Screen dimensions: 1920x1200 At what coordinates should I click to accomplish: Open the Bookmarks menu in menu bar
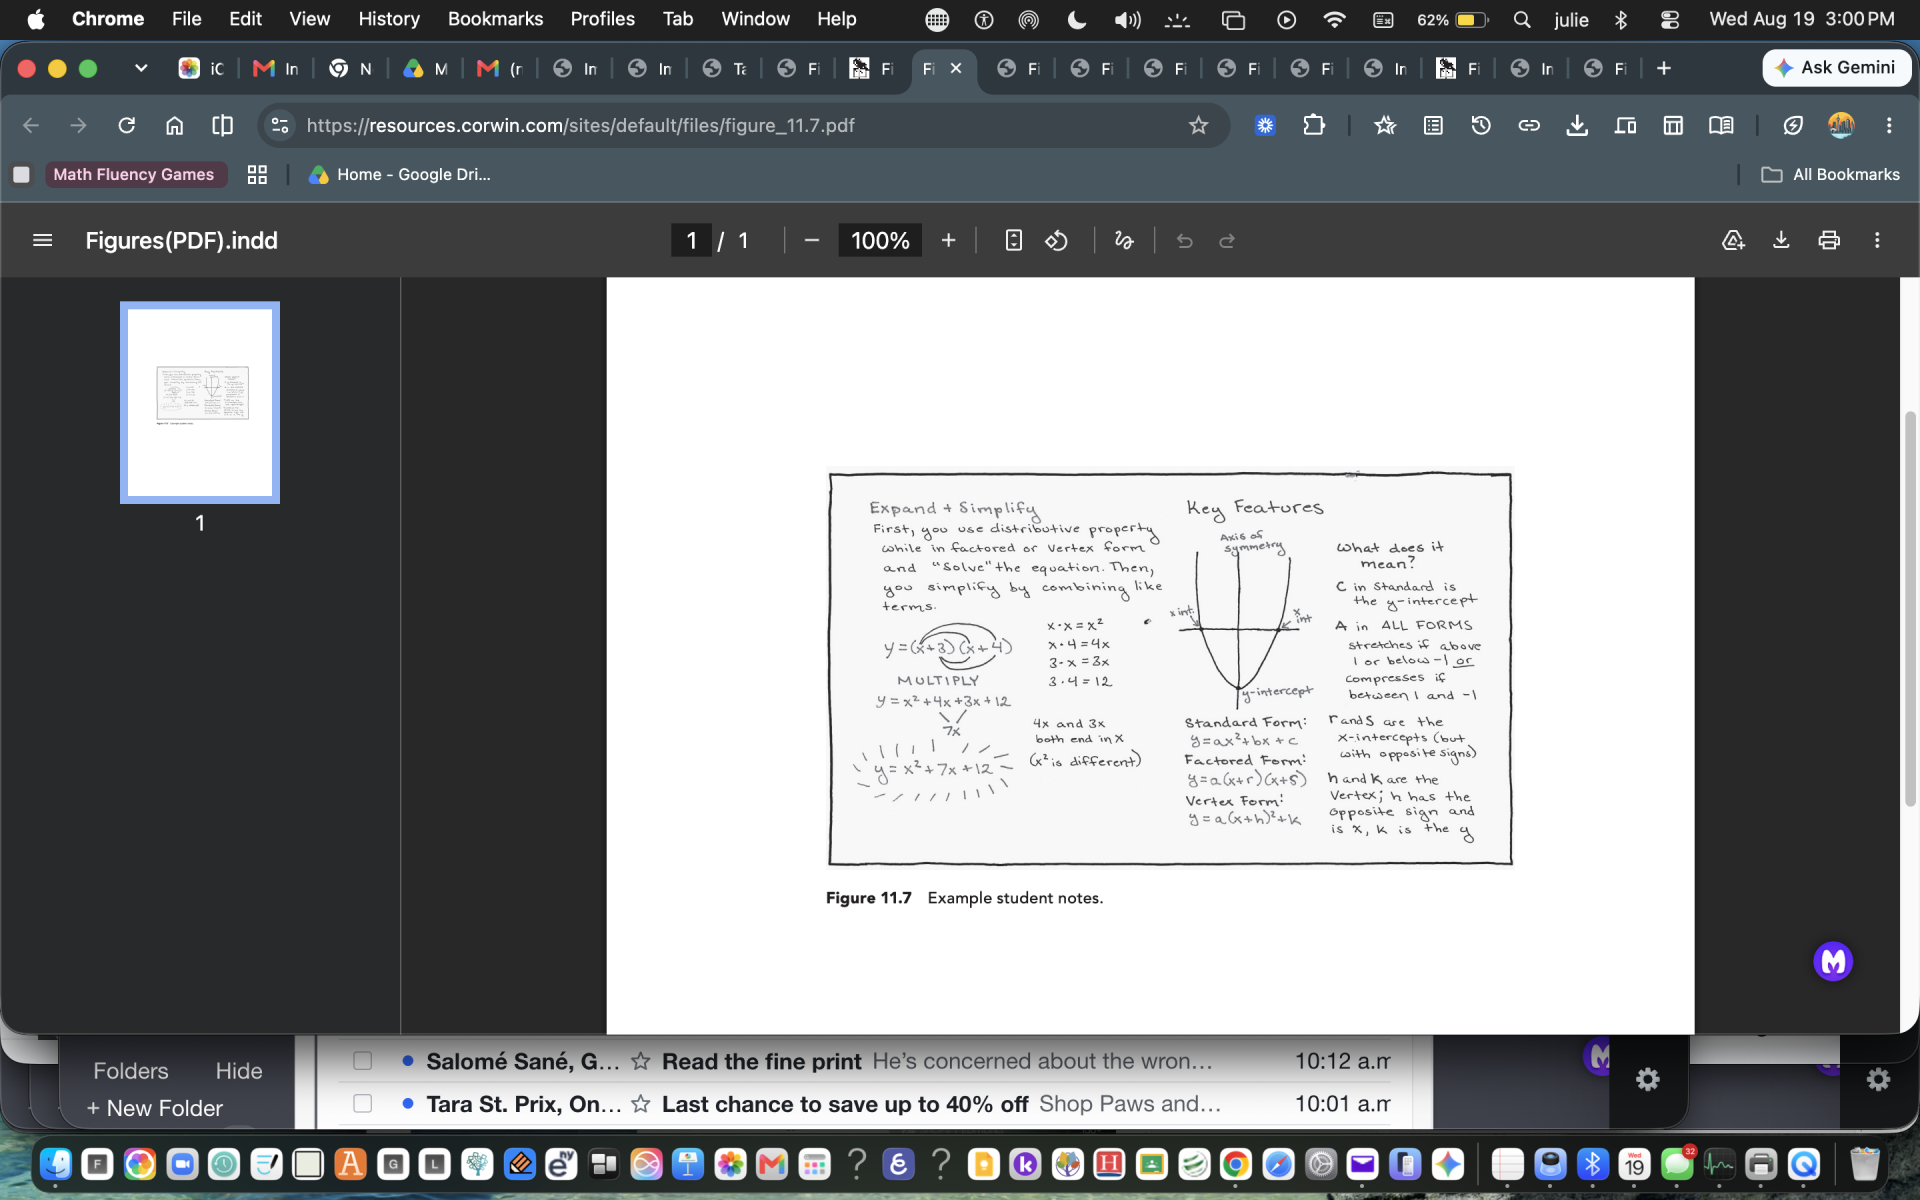pos(495,19)
